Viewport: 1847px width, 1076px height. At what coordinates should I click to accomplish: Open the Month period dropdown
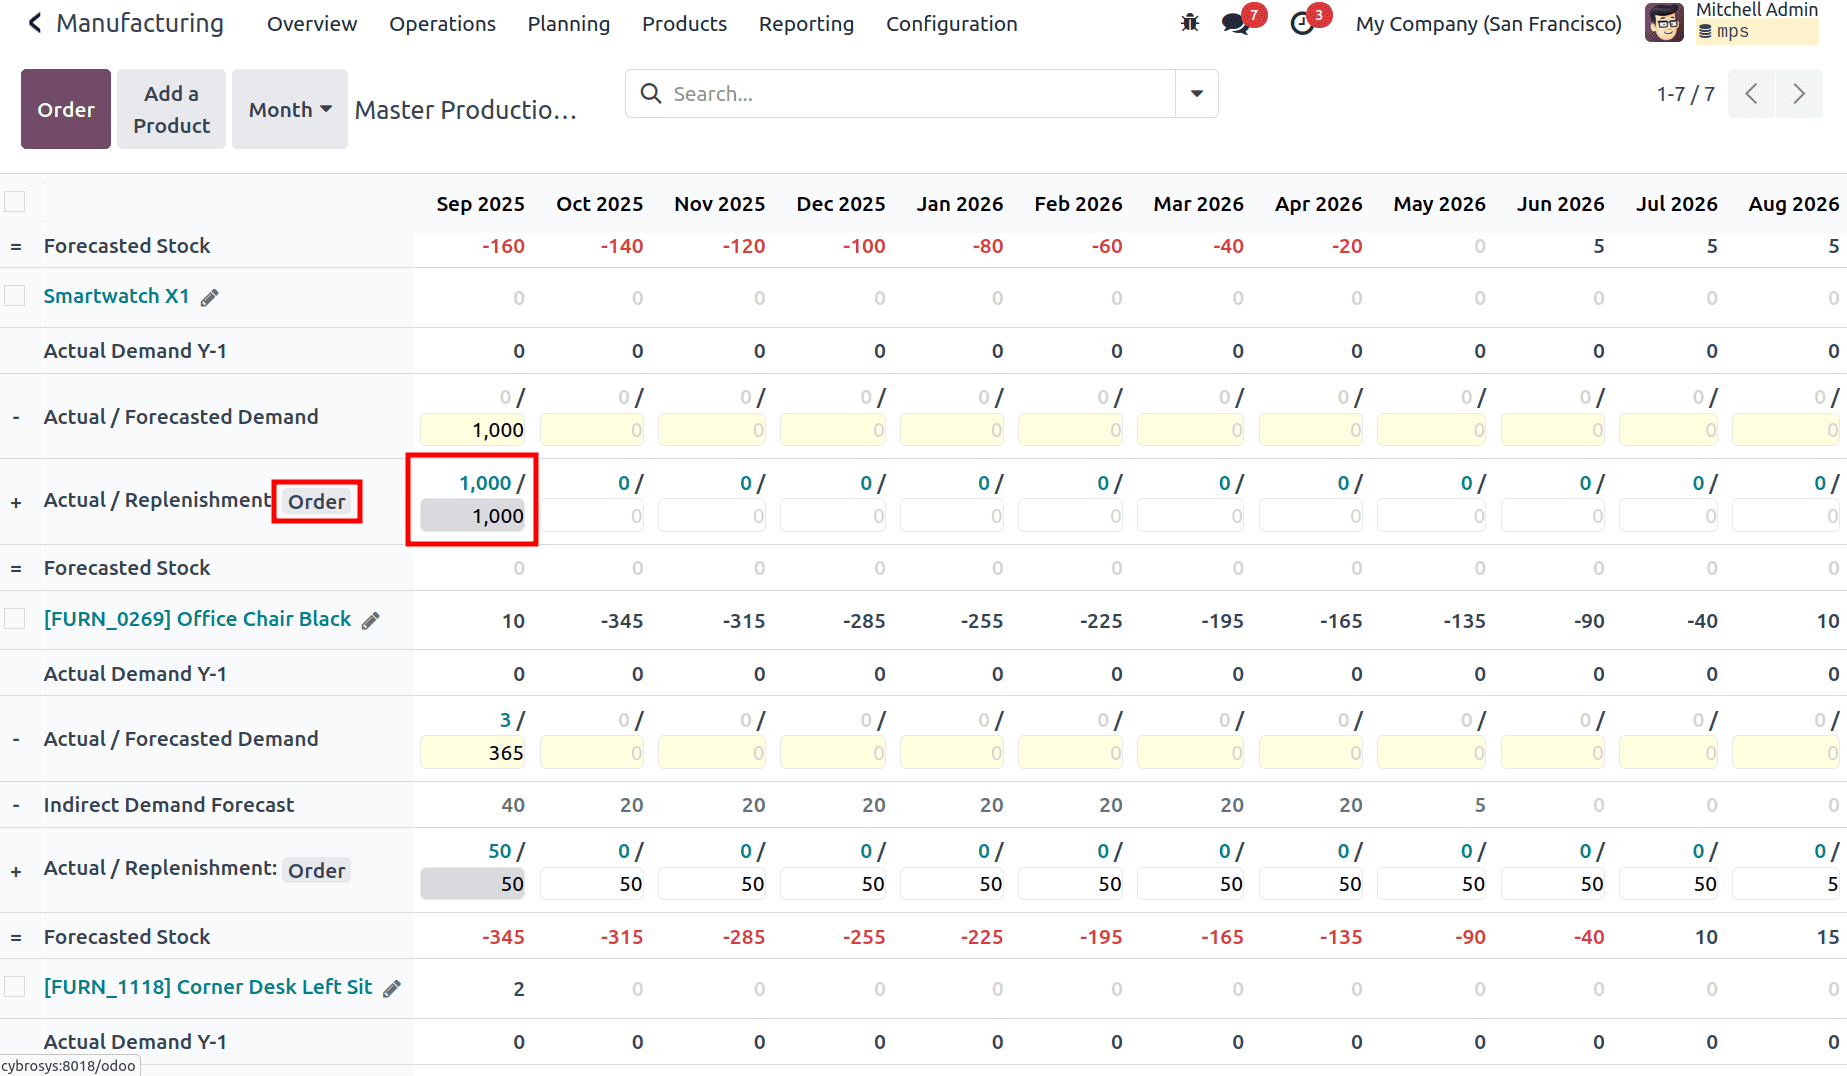coord(289,109)
